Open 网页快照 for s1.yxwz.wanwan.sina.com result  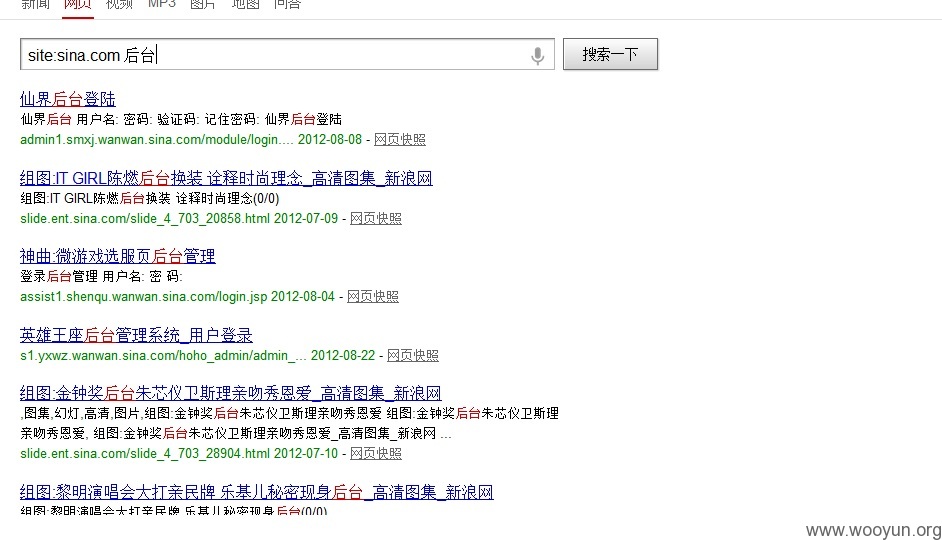click(x=413, y=355)
